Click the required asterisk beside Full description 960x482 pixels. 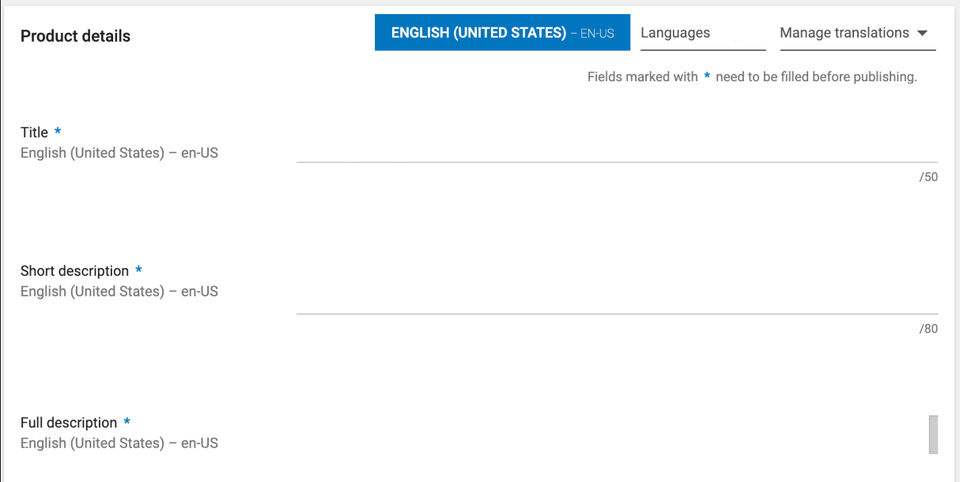pos(127,423)
